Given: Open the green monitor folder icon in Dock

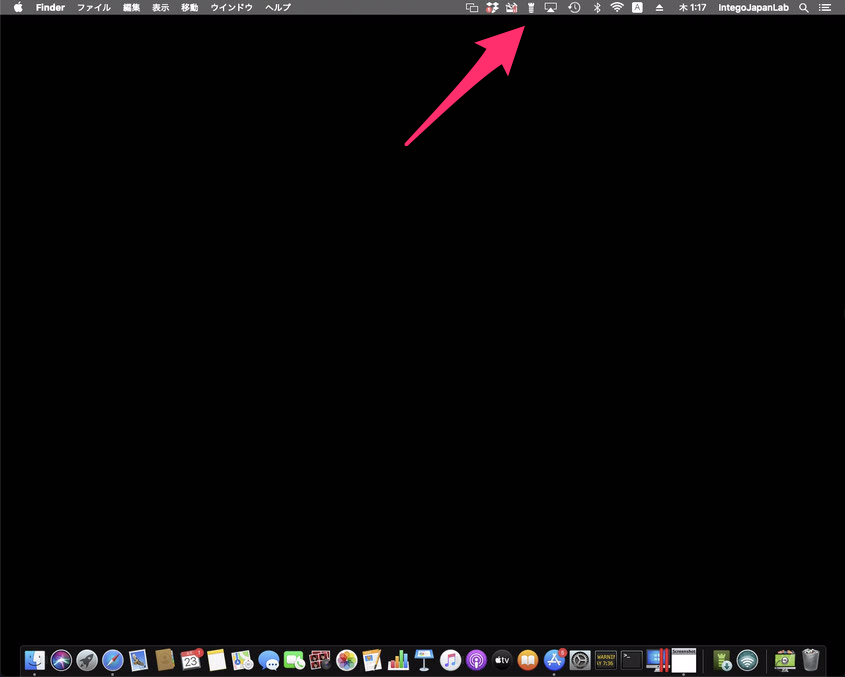Looking at the screenshot, I should click(785, 660).
